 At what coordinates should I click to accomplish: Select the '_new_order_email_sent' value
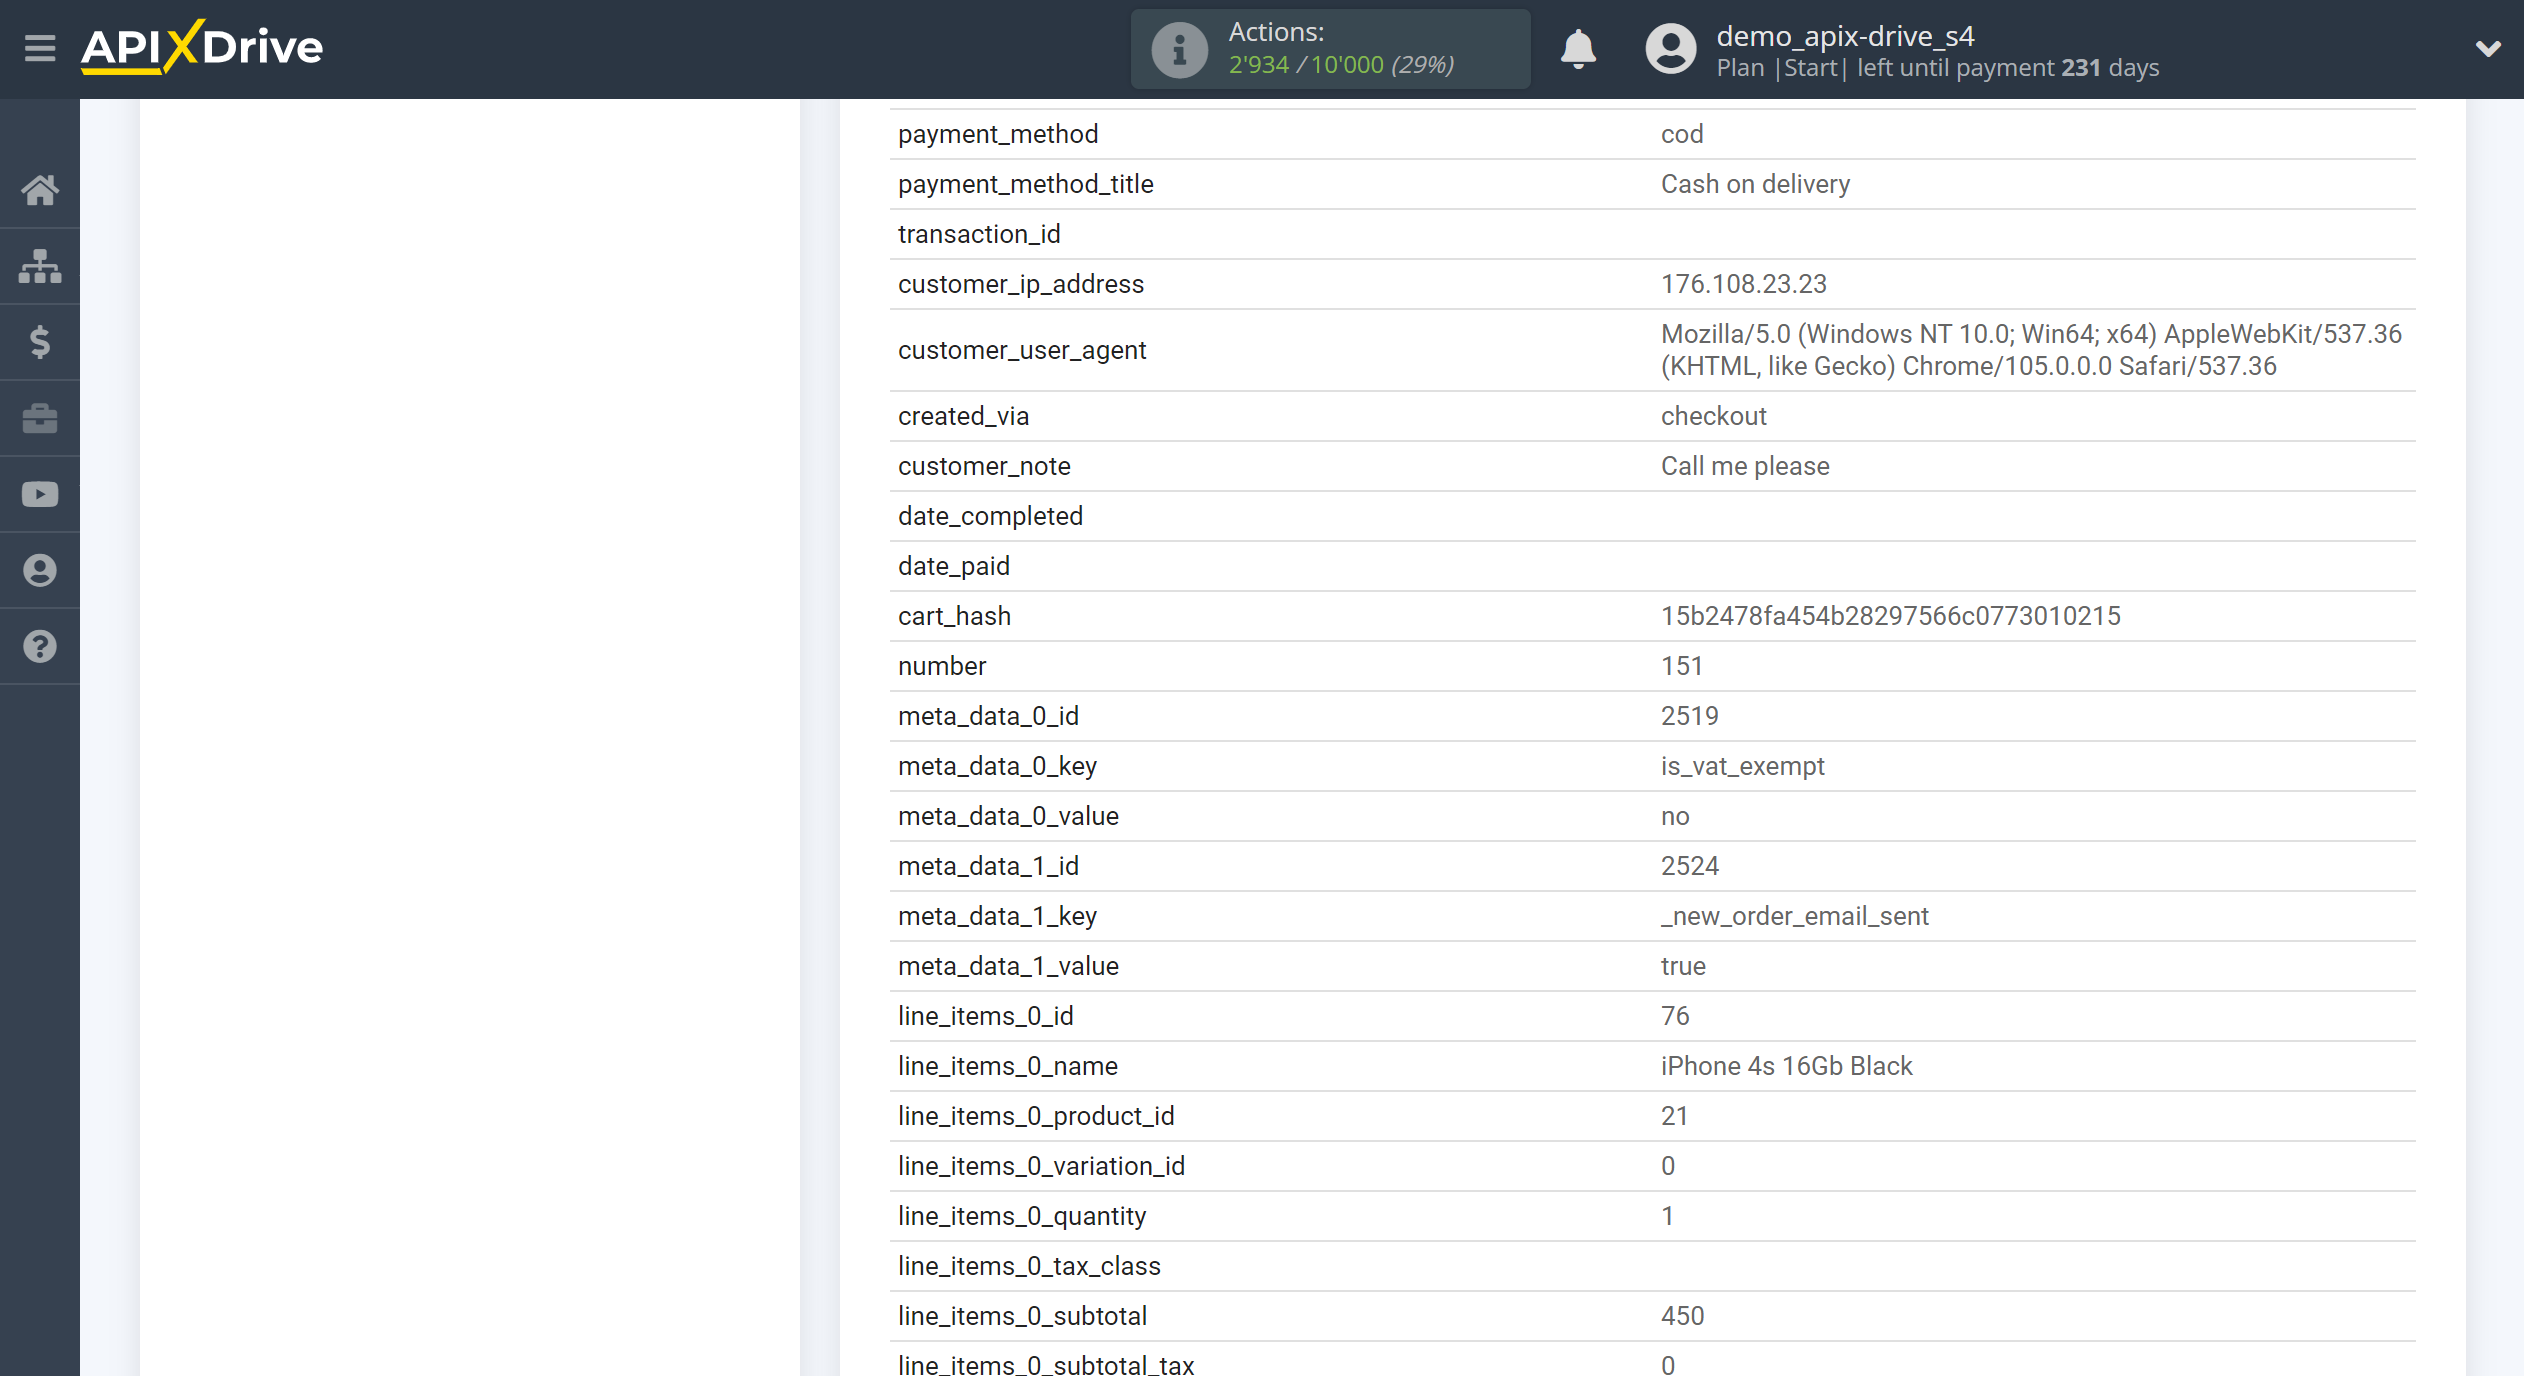click(1794, 916)
